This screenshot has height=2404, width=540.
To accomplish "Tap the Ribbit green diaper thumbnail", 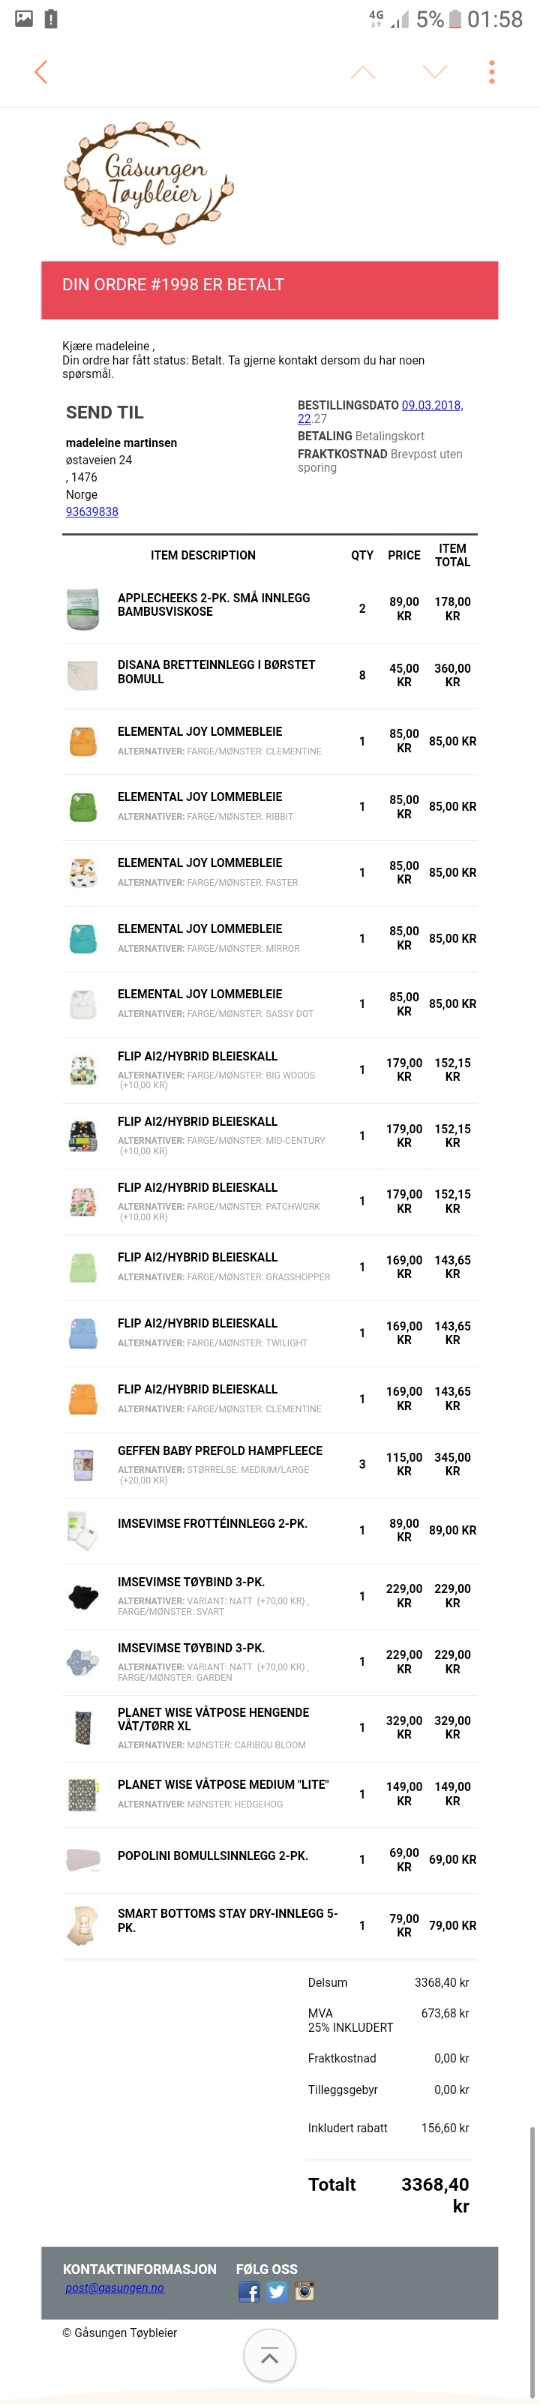I will click(x=83, y=807).
